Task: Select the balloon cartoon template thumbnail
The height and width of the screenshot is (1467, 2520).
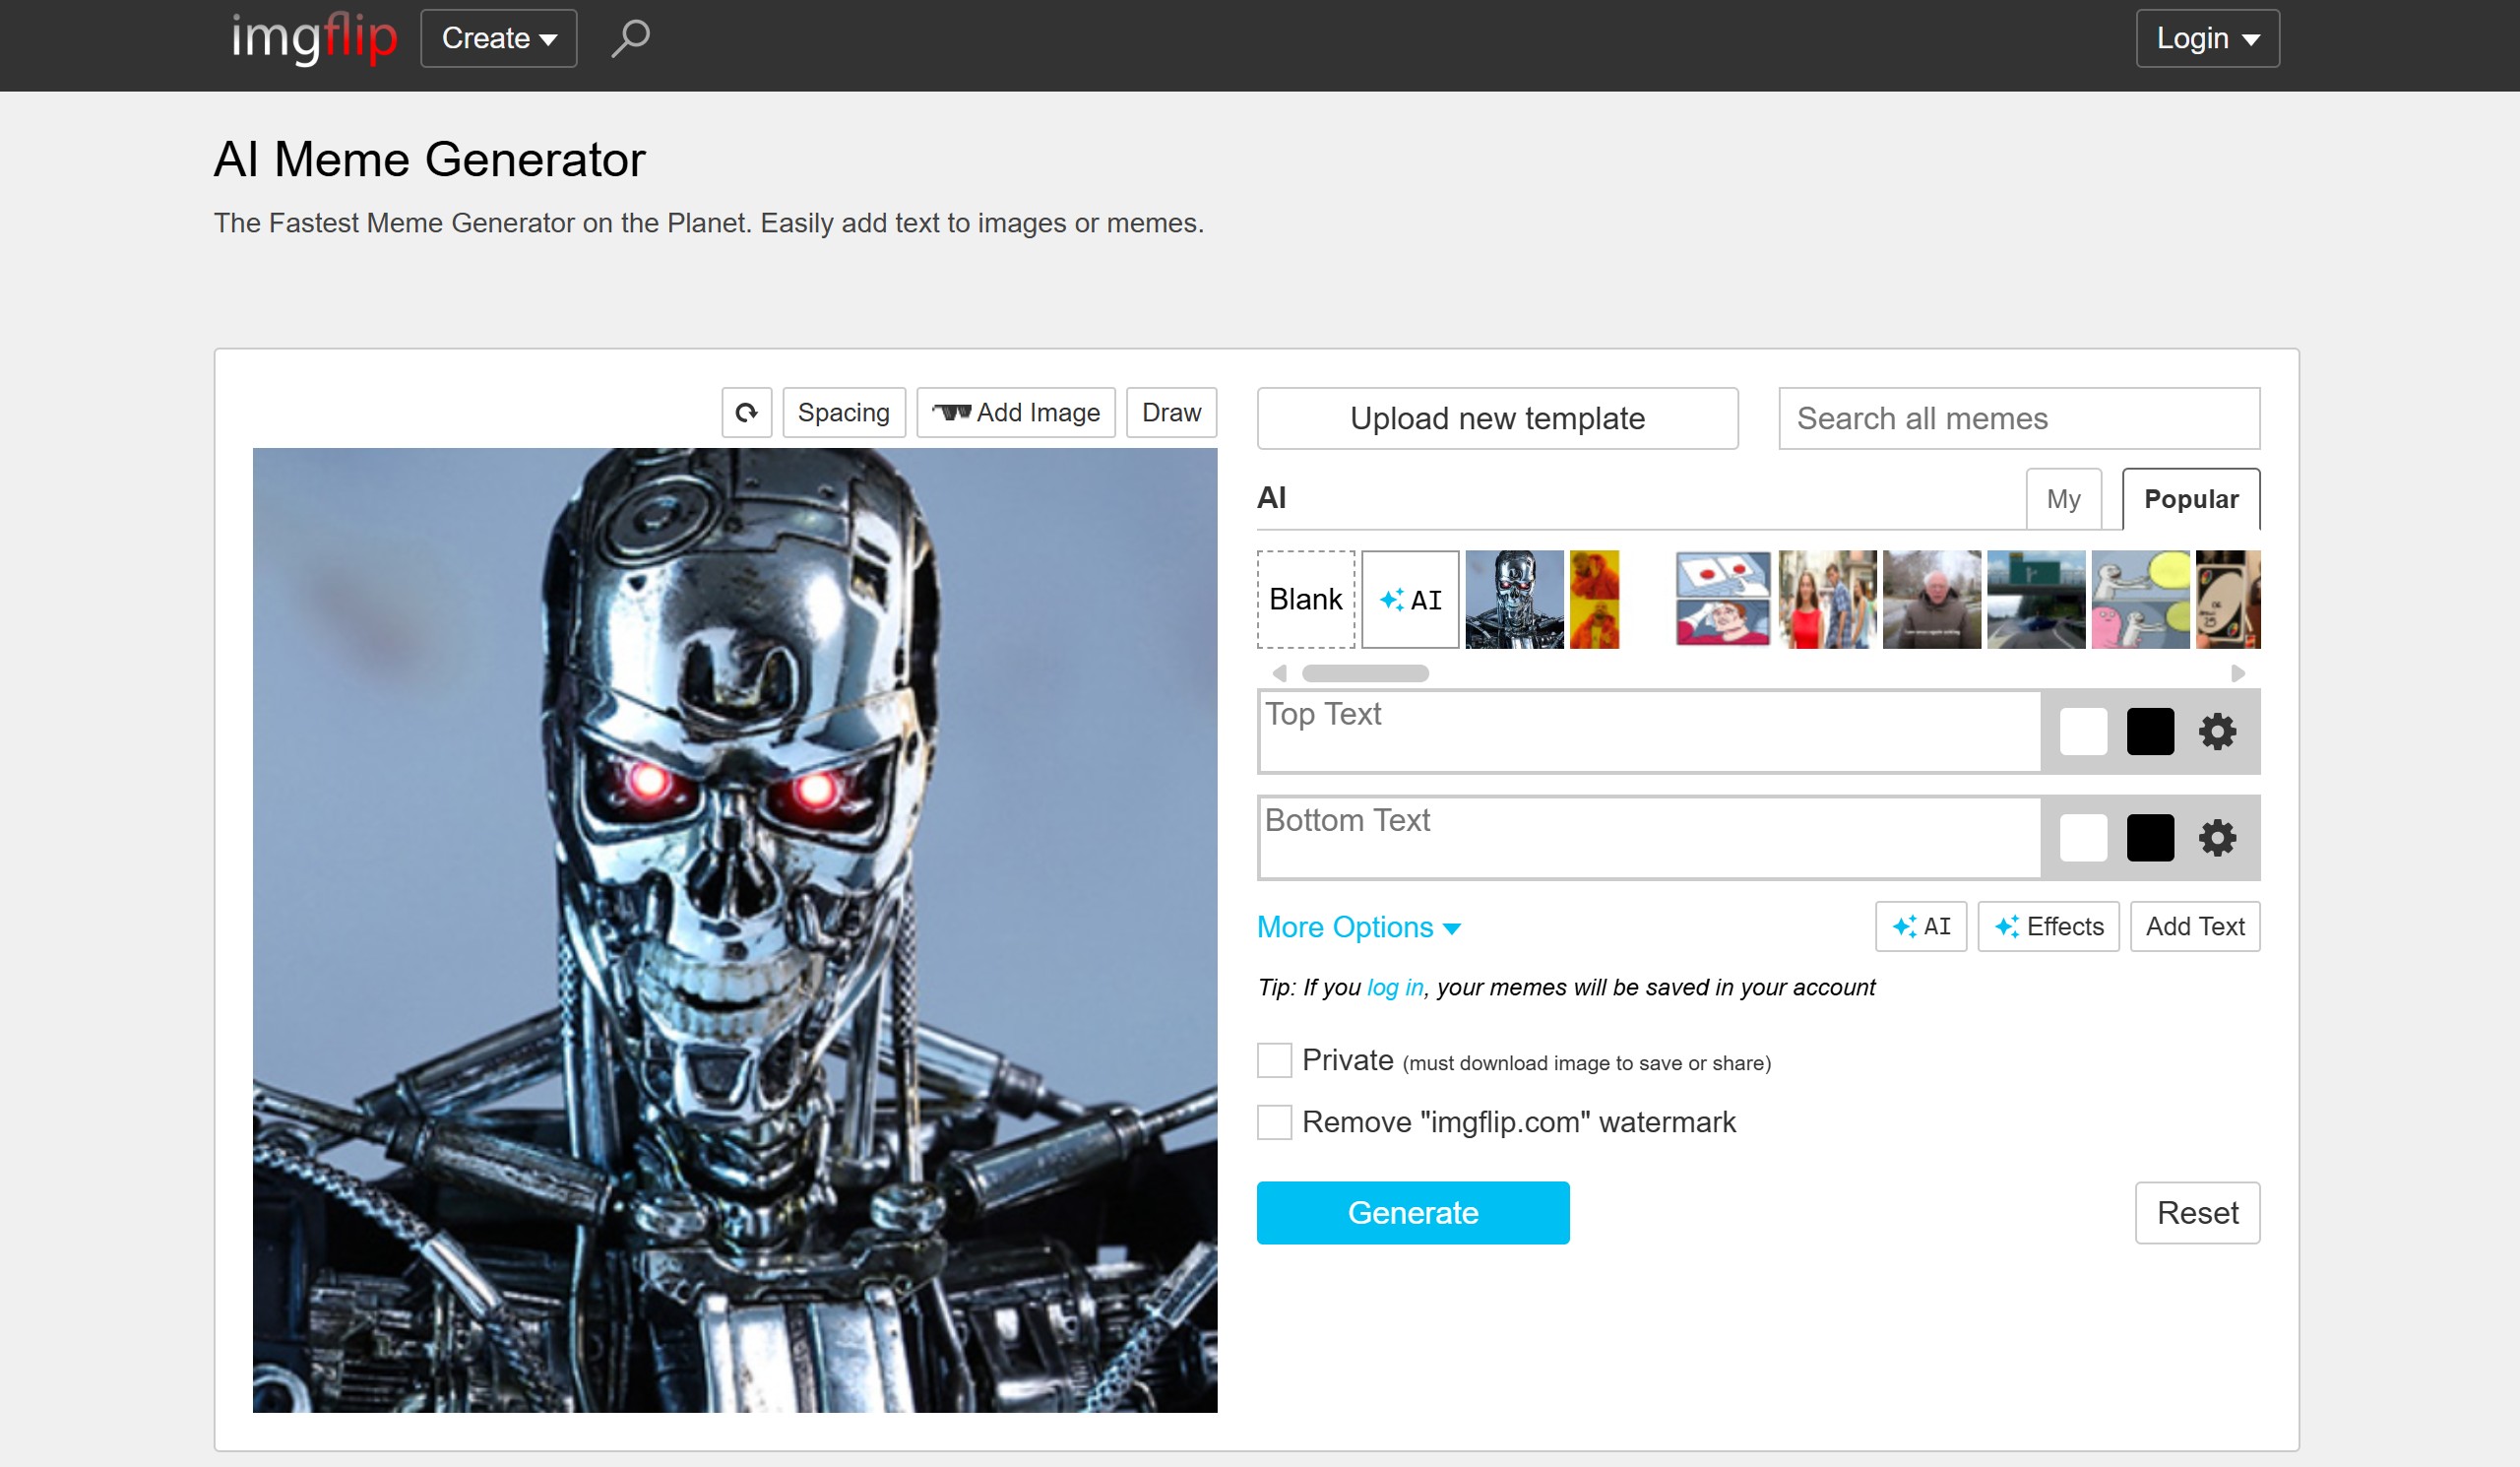Action: [x=2140, y=599]
